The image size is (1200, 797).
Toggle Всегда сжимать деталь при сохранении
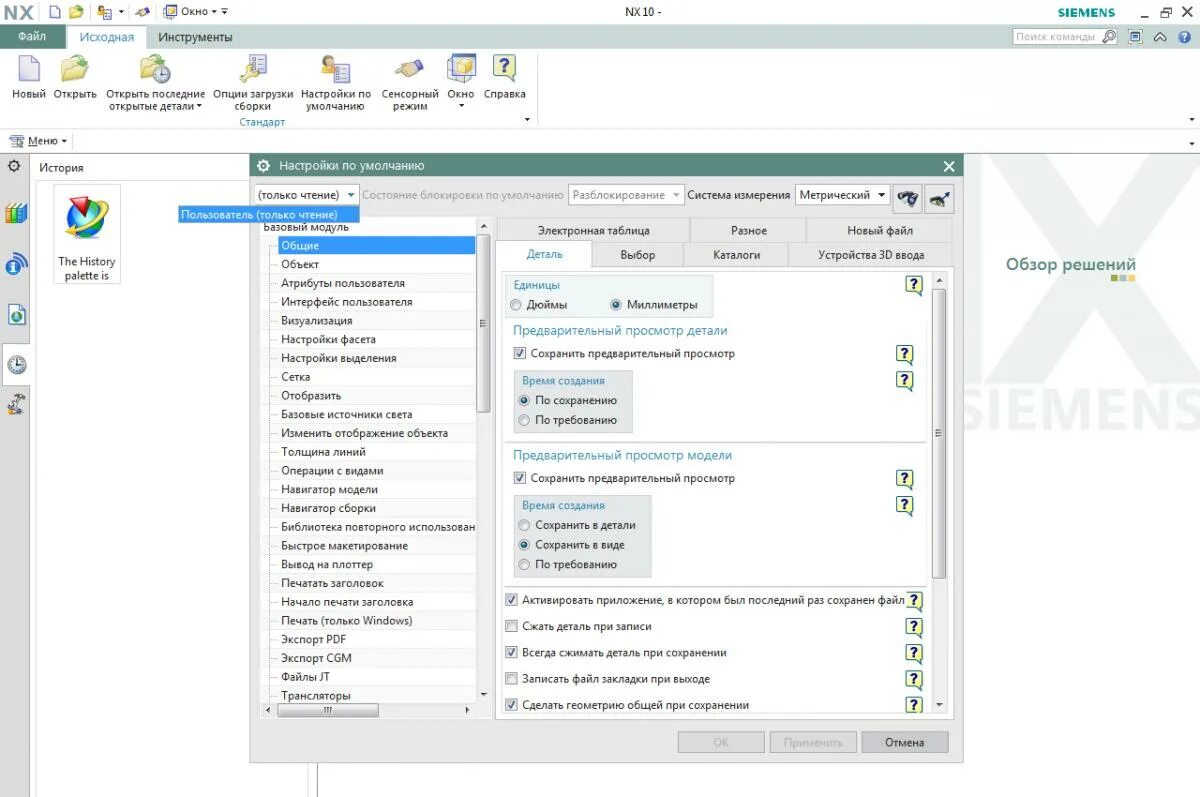pos(512,652)
